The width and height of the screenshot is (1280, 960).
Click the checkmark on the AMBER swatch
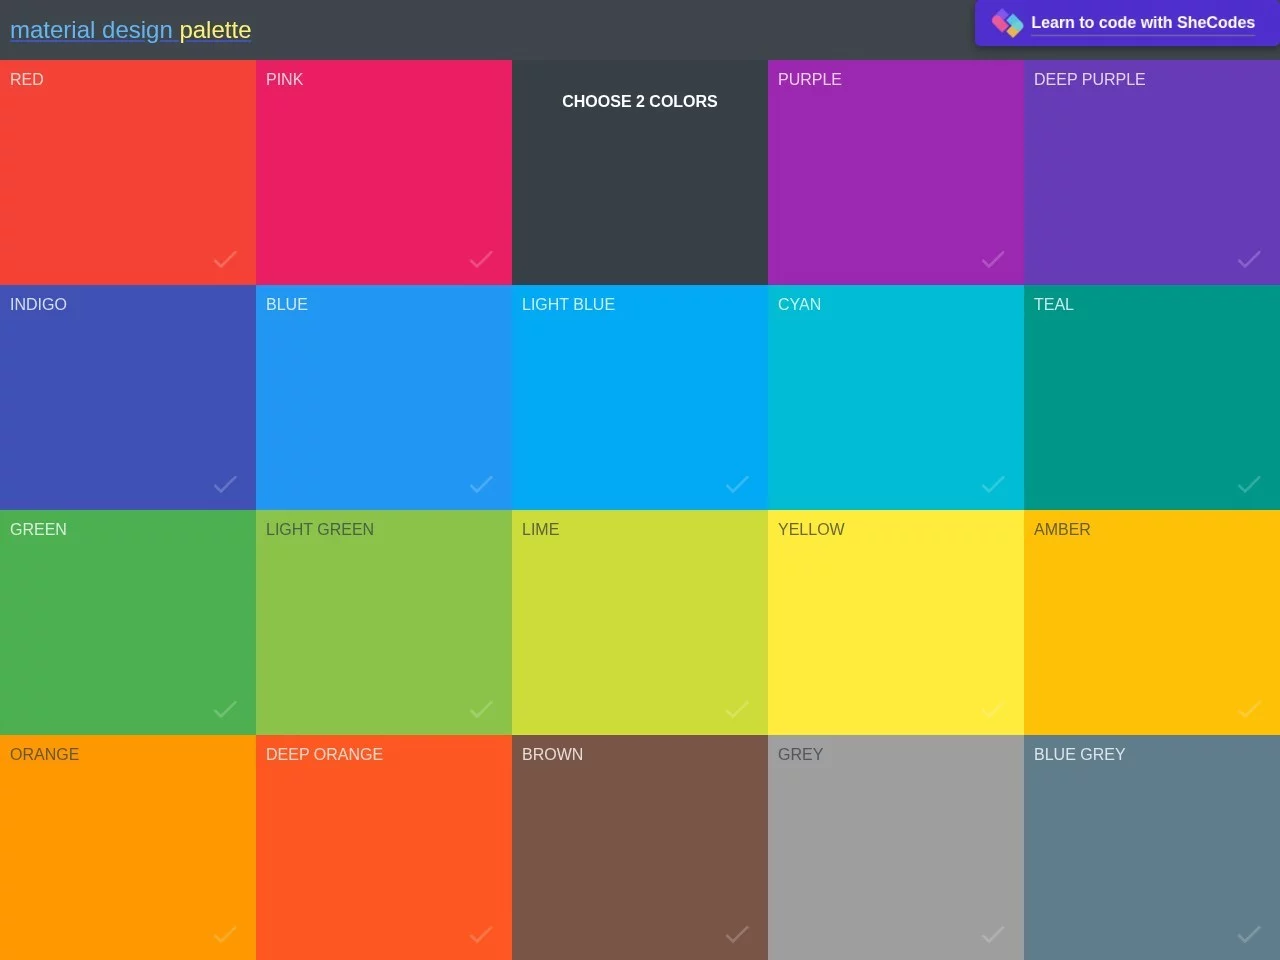[1248, 711]
